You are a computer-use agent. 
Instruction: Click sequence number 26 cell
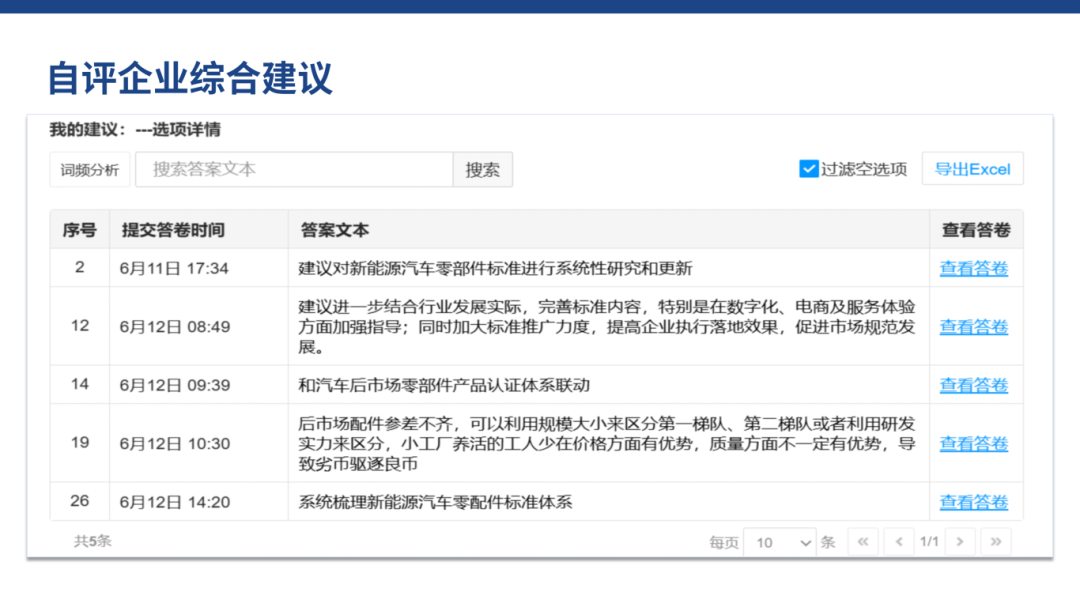[80, 501]
